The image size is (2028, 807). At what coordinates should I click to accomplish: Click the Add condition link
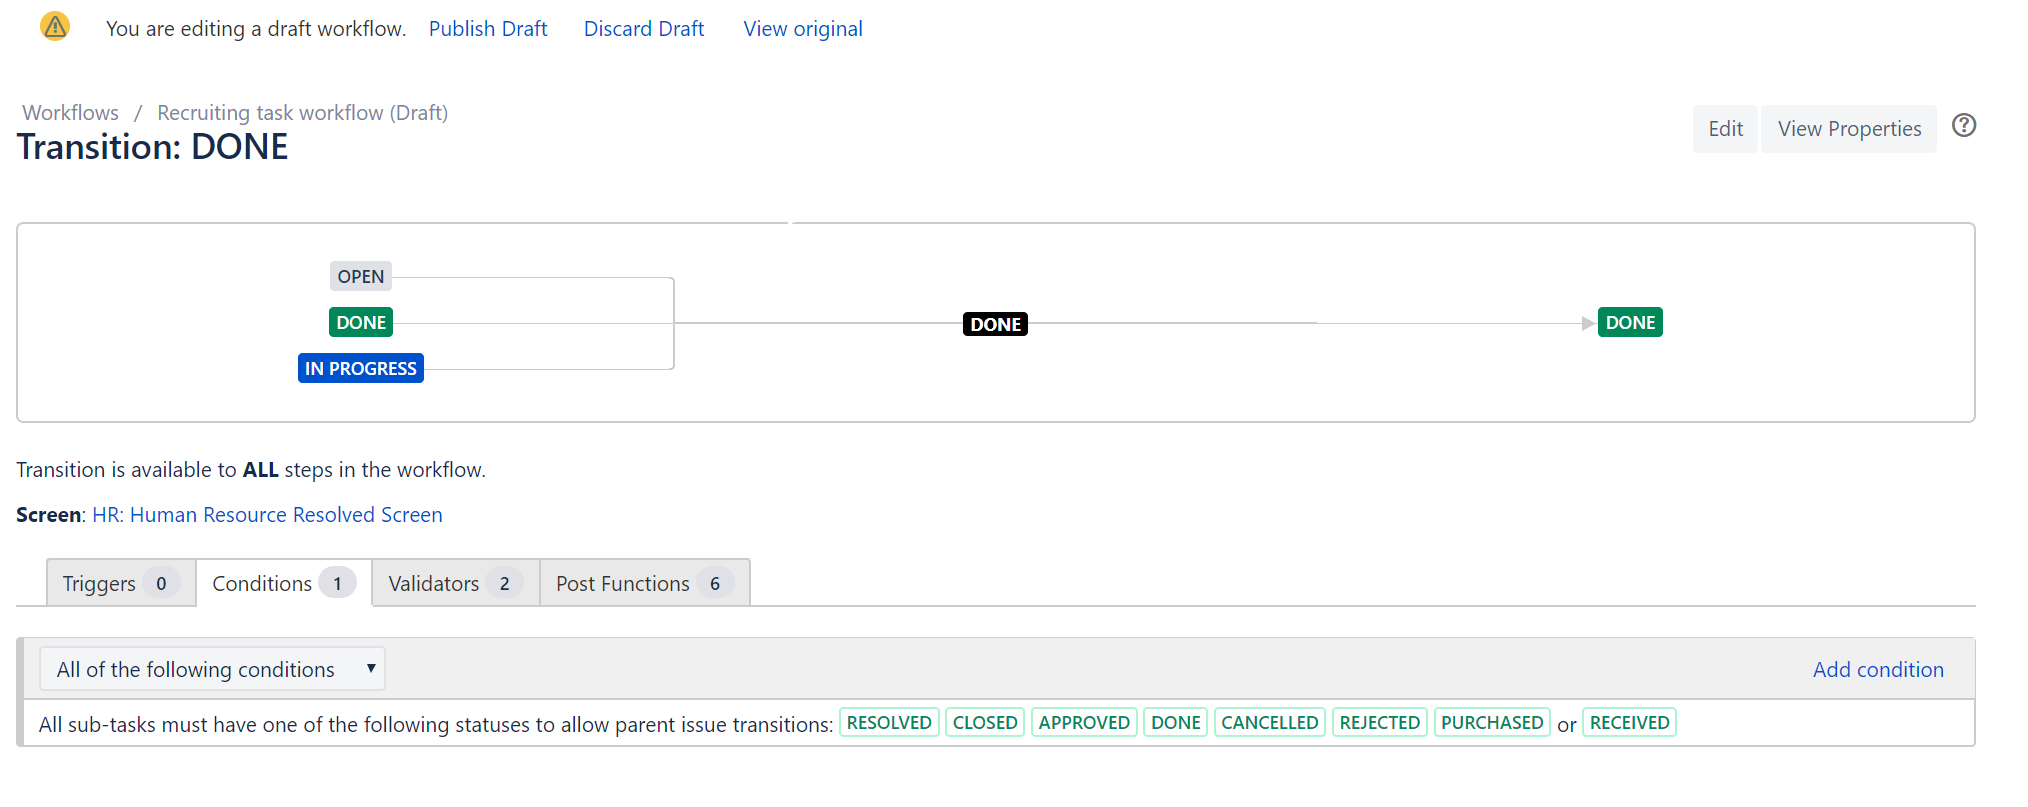[1878, 670]
